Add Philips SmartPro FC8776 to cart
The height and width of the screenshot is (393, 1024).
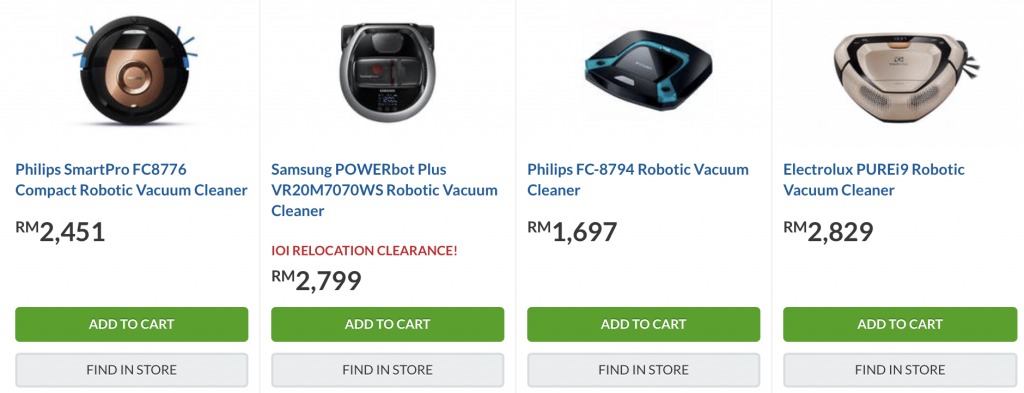pos(132,324)
